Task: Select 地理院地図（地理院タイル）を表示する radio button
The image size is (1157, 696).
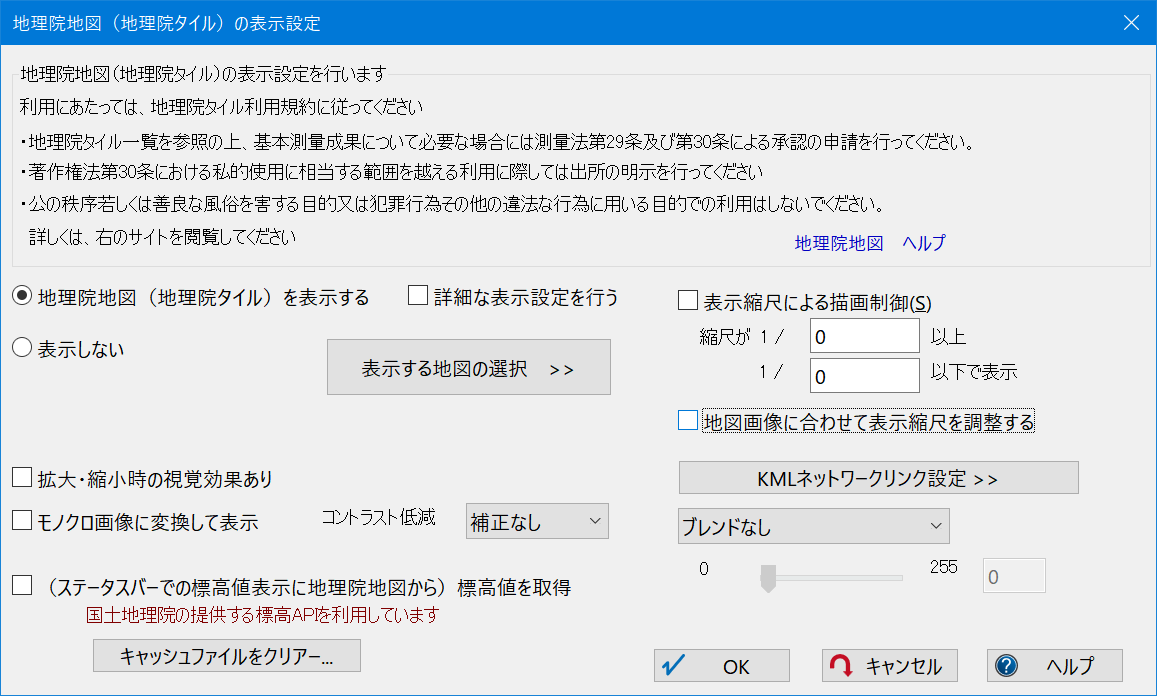Action: [x=22, y=296]
